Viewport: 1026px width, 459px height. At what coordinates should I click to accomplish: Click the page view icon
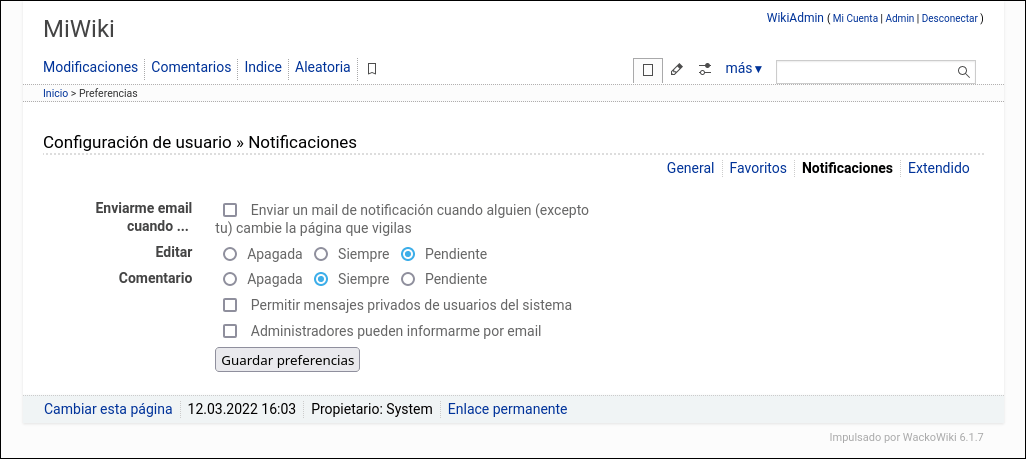click(648, 70)
